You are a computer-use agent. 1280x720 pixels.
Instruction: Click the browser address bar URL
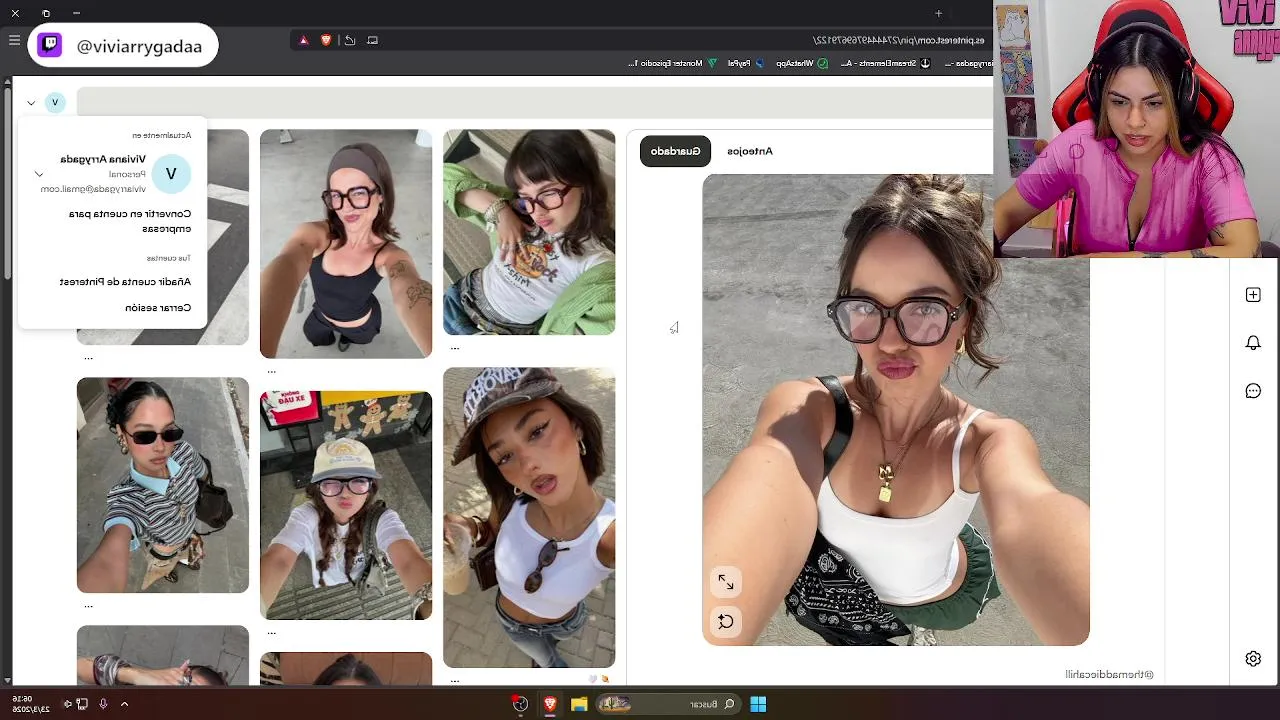point(898,40)
